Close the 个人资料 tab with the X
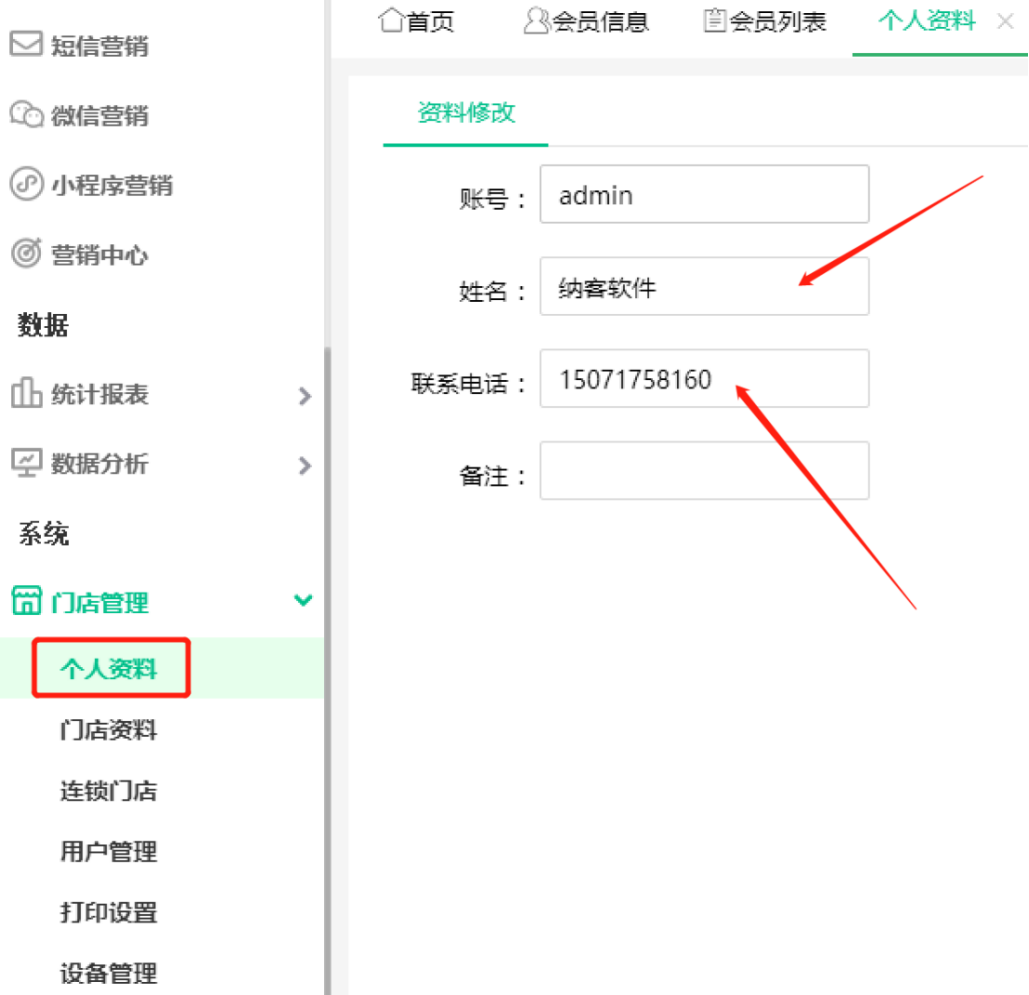 pos(1005,22)
